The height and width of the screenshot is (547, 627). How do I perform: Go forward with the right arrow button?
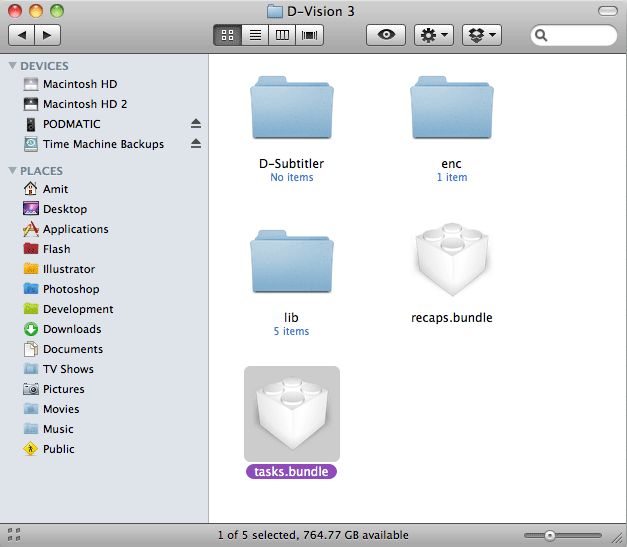click(48, 35)
